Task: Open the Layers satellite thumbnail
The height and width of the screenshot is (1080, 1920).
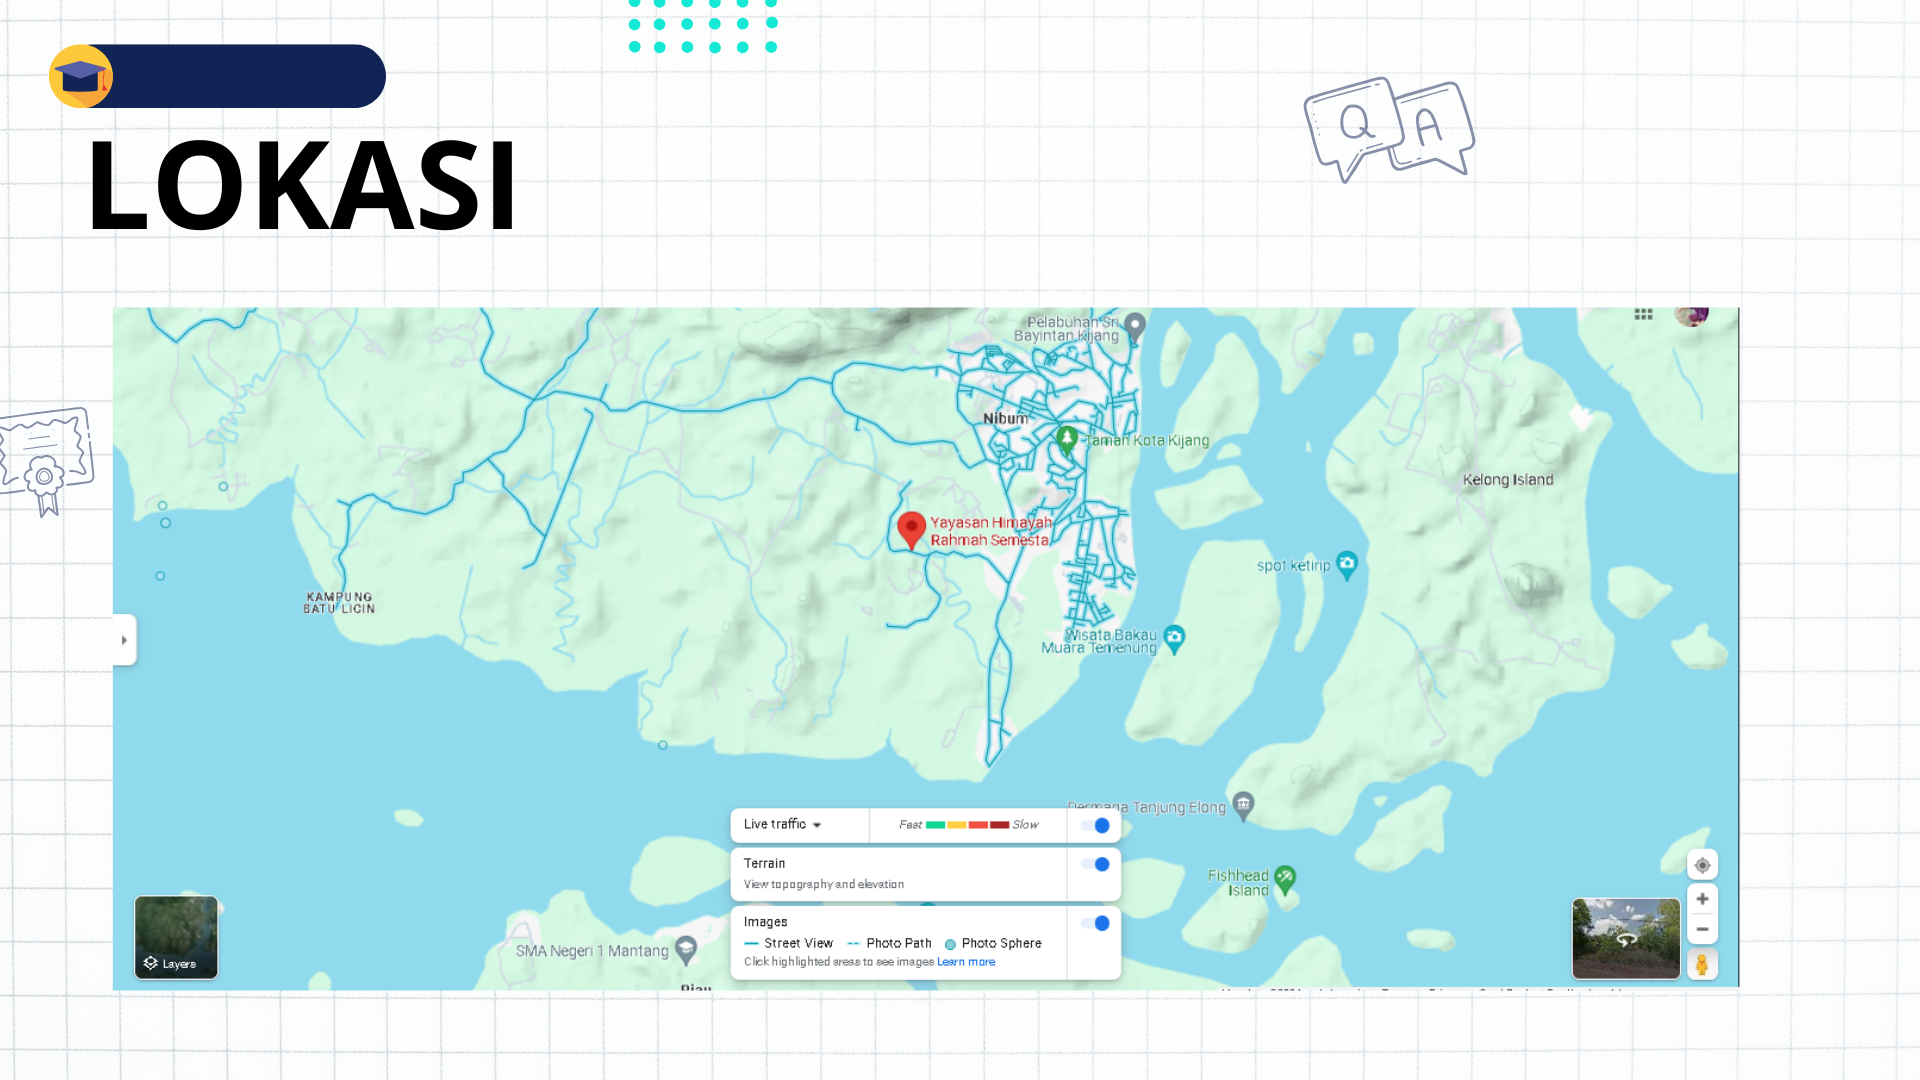Action: pos(176,937)
